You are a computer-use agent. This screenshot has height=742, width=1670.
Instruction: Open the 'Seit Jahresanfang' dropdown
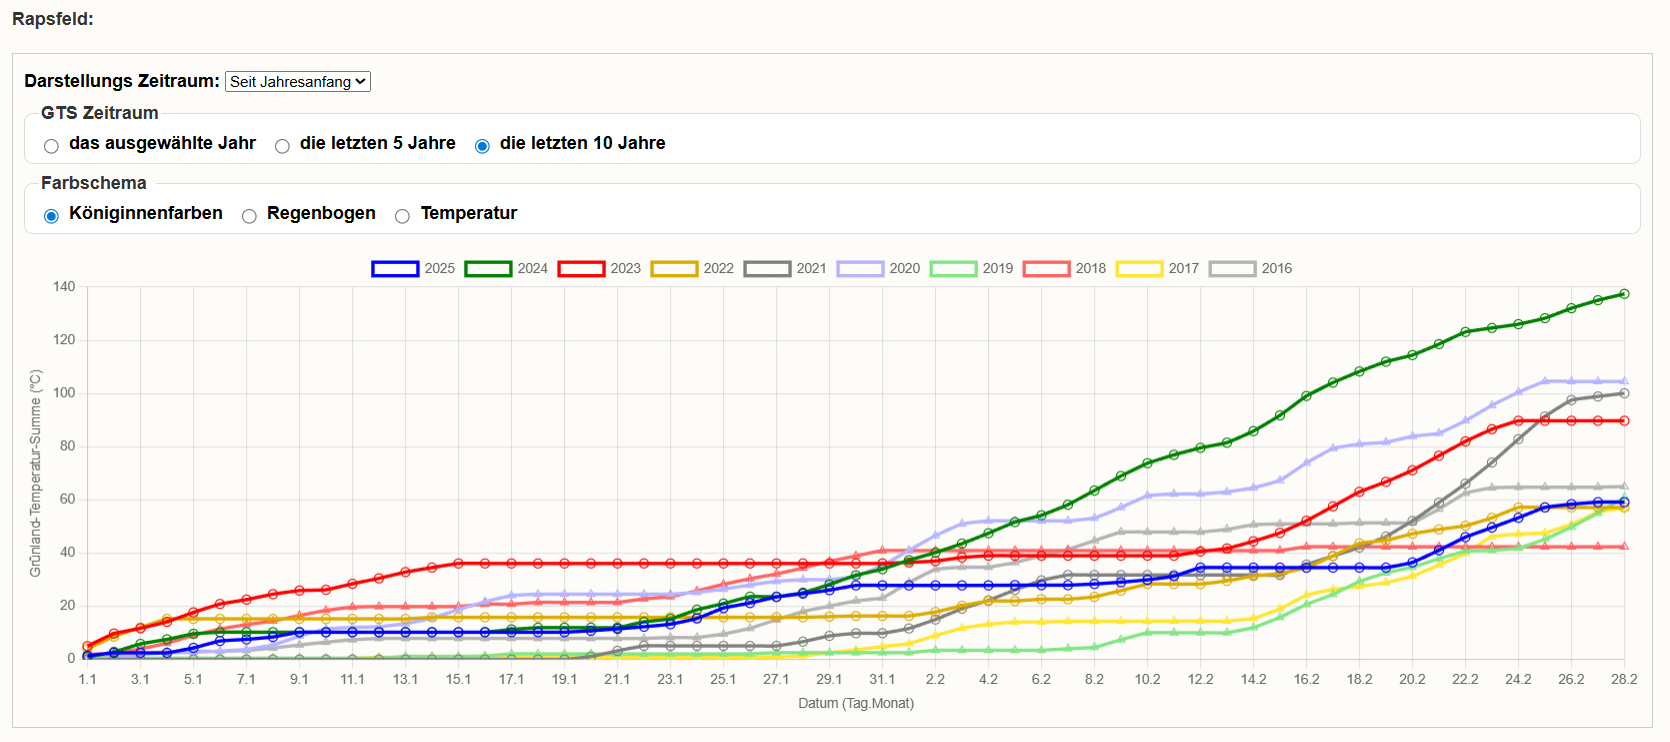(x=298, y=82)
